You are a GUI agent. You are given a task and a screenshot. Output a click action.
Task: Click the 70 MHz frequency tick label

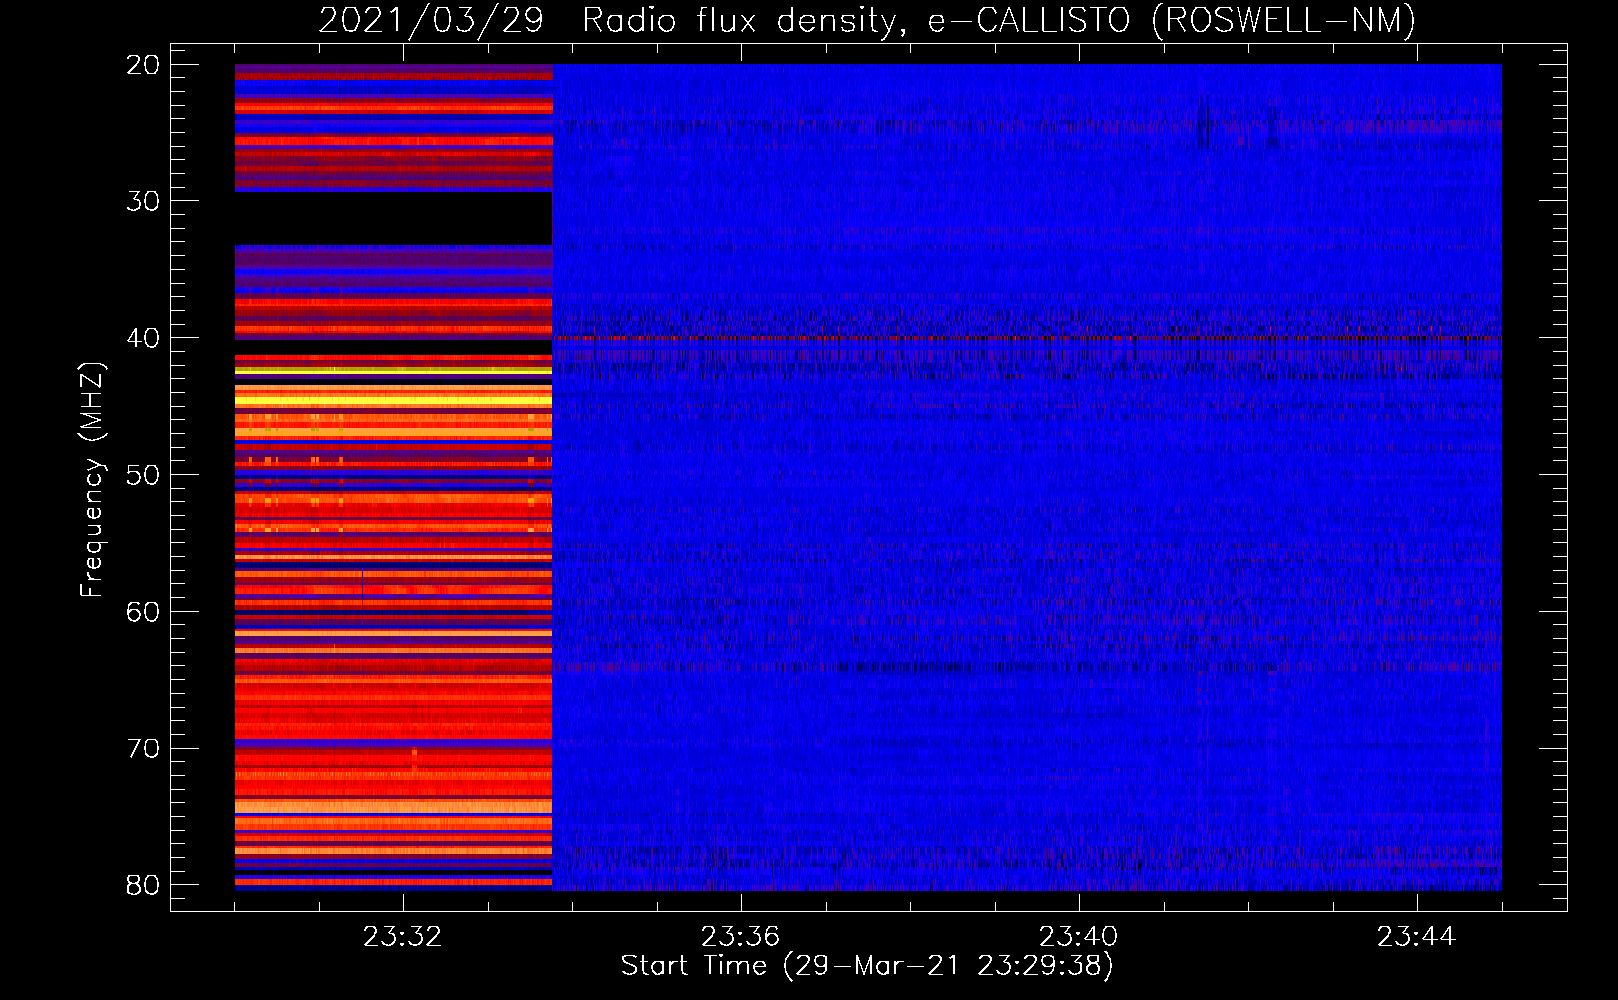point(144,749)
